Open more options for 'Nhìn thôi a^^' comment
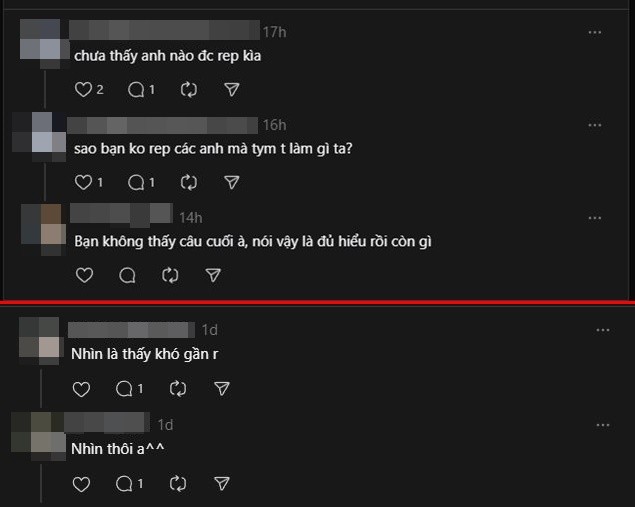This screenshot has height=507, width=635. [x=602, y=425]
